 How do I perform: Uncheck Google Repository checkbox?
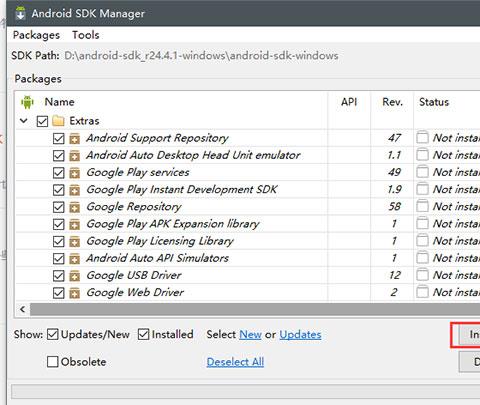tap(59, 207)
